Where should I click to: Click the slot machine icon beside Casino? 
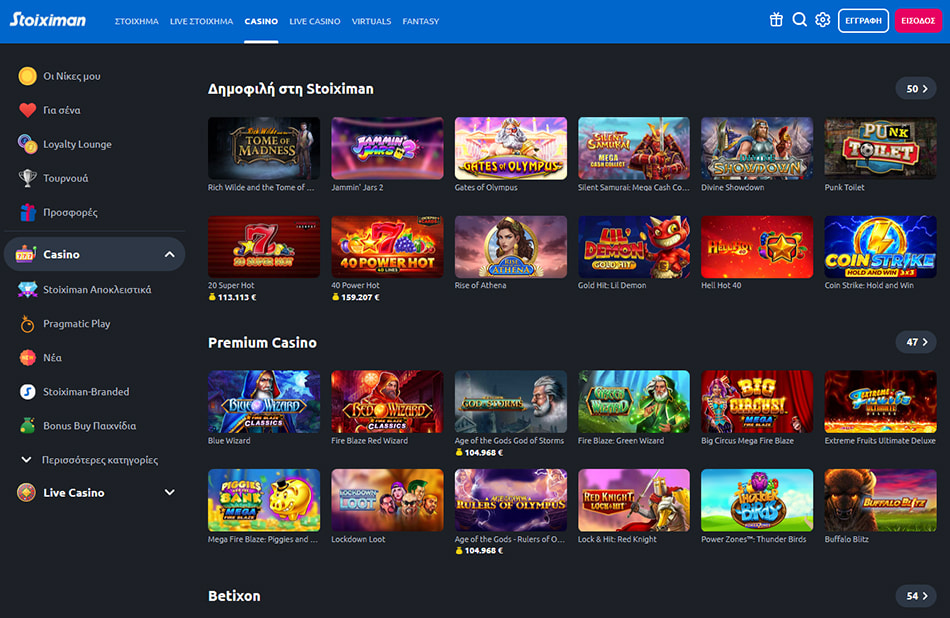(26, 254)
